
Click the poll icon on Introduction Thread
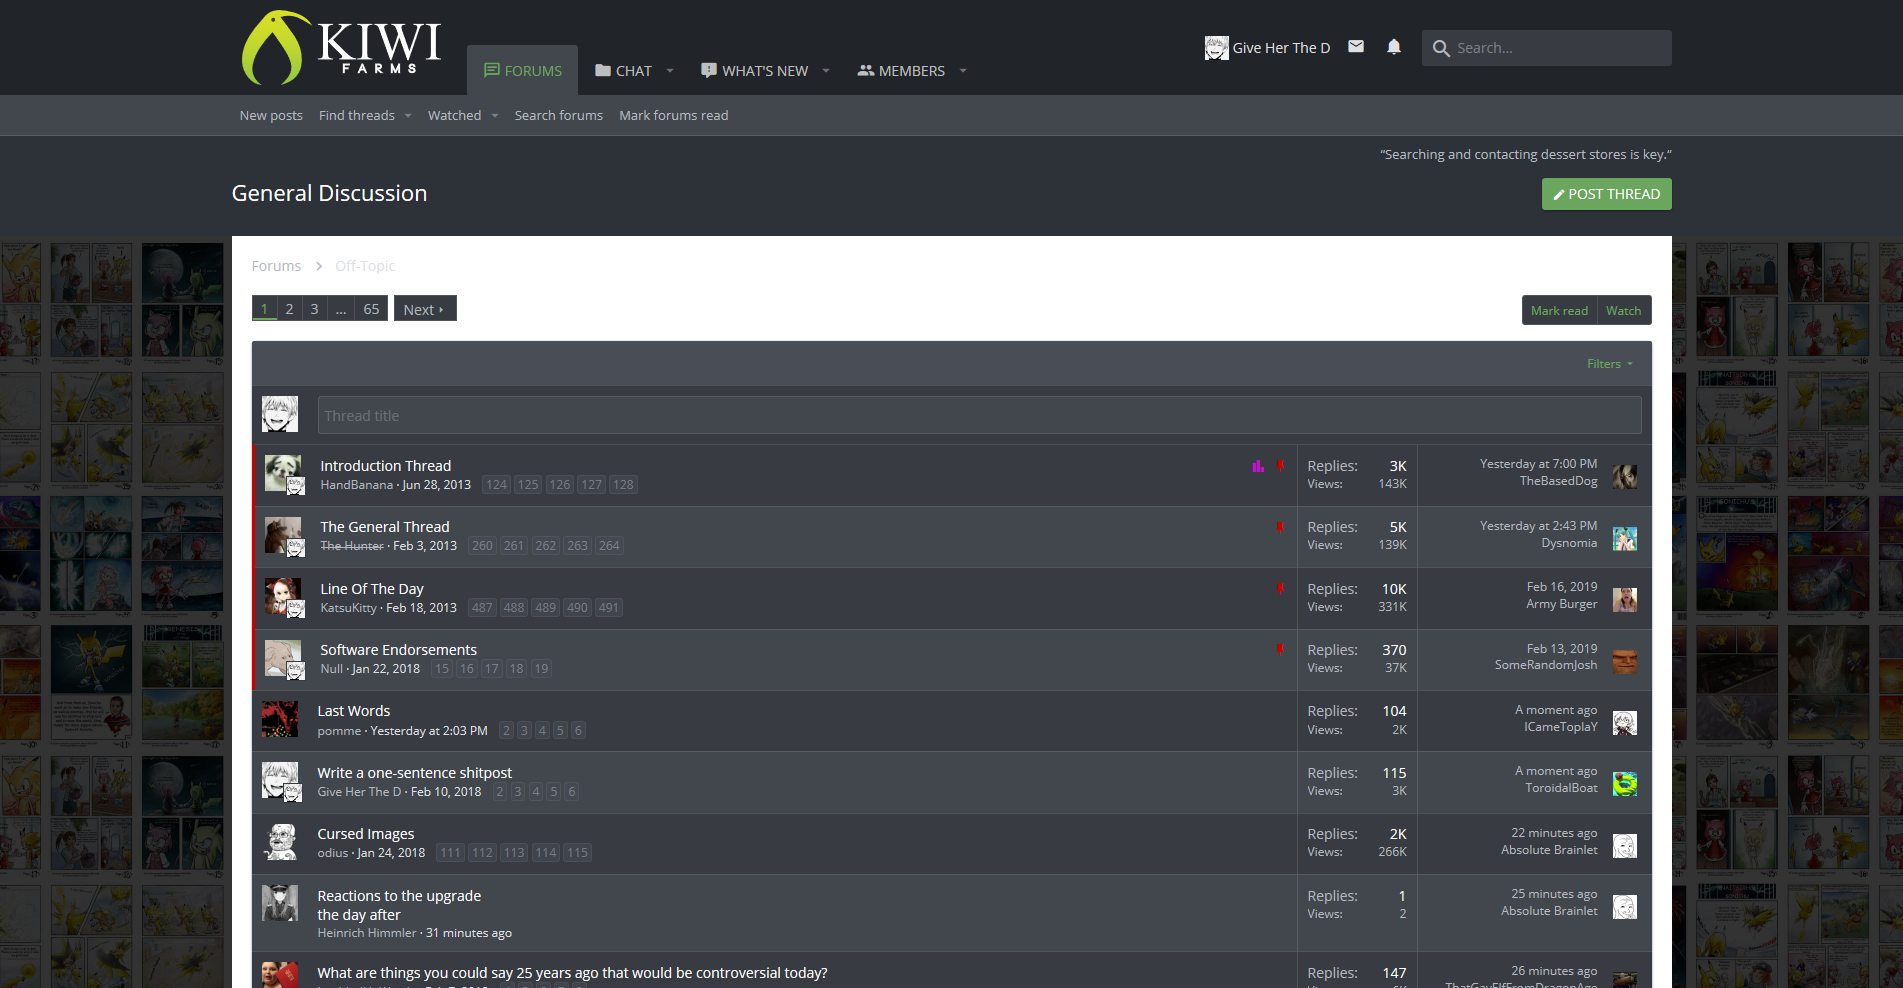[1257, 466]
